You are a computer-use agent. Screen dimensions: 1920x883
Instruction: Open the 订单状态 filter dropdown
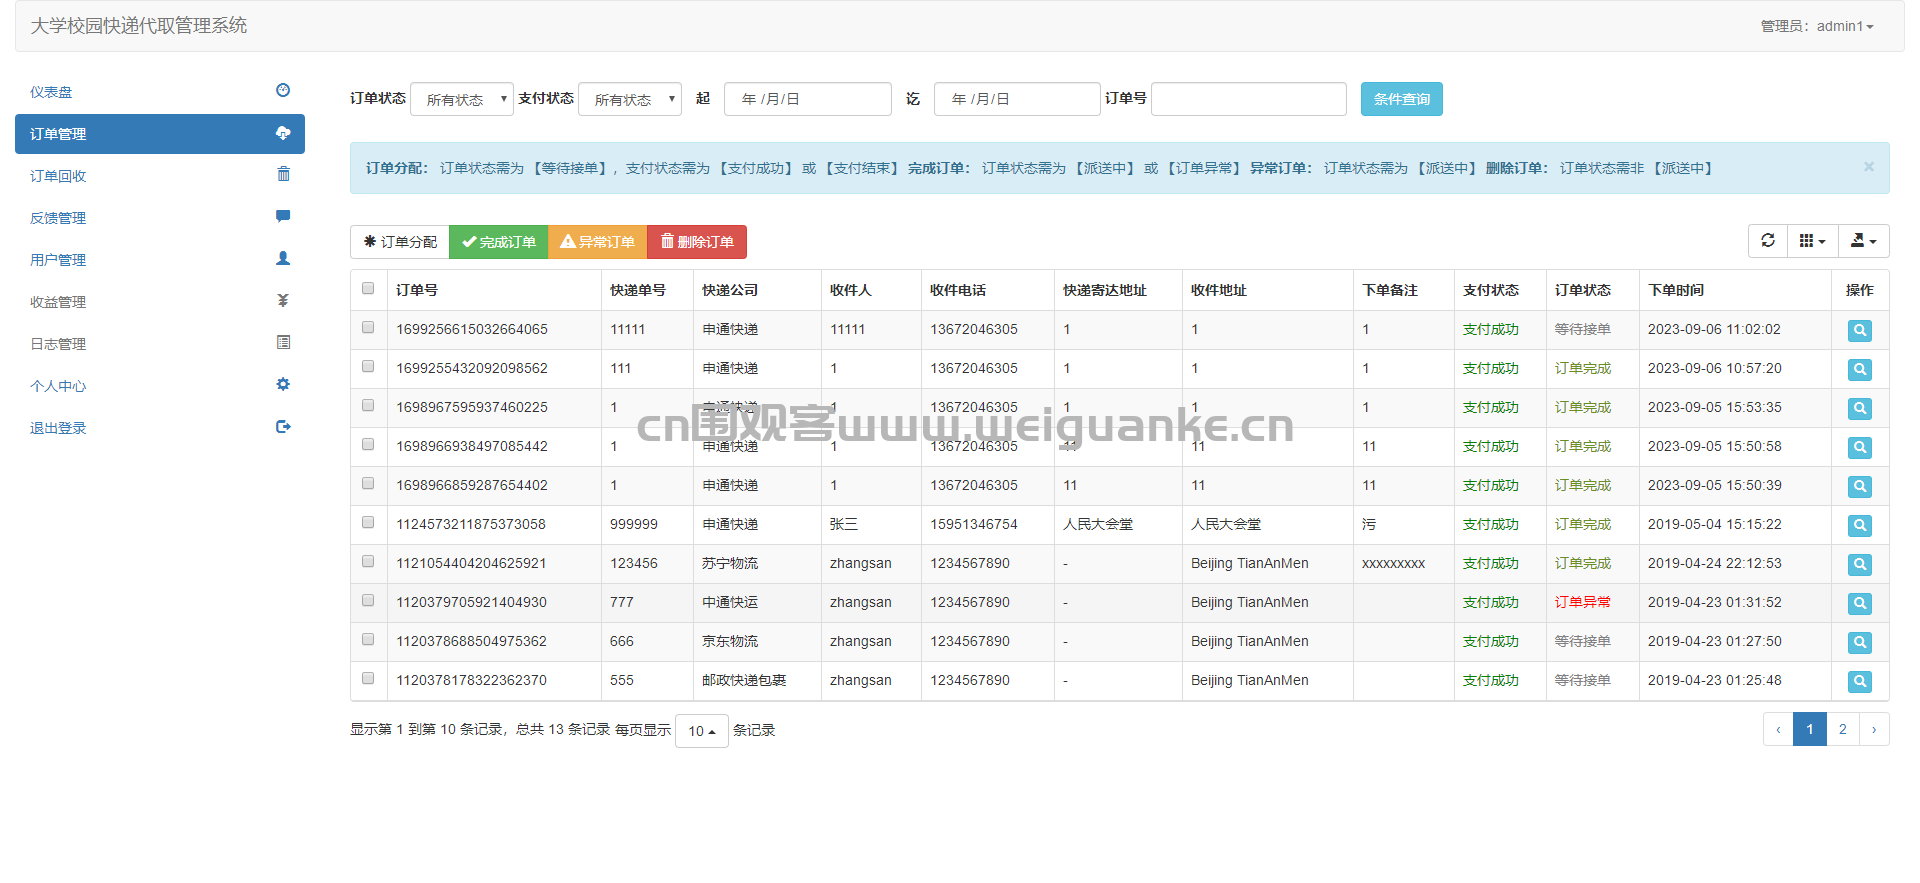pyautogui.click(x=462, y=99)
